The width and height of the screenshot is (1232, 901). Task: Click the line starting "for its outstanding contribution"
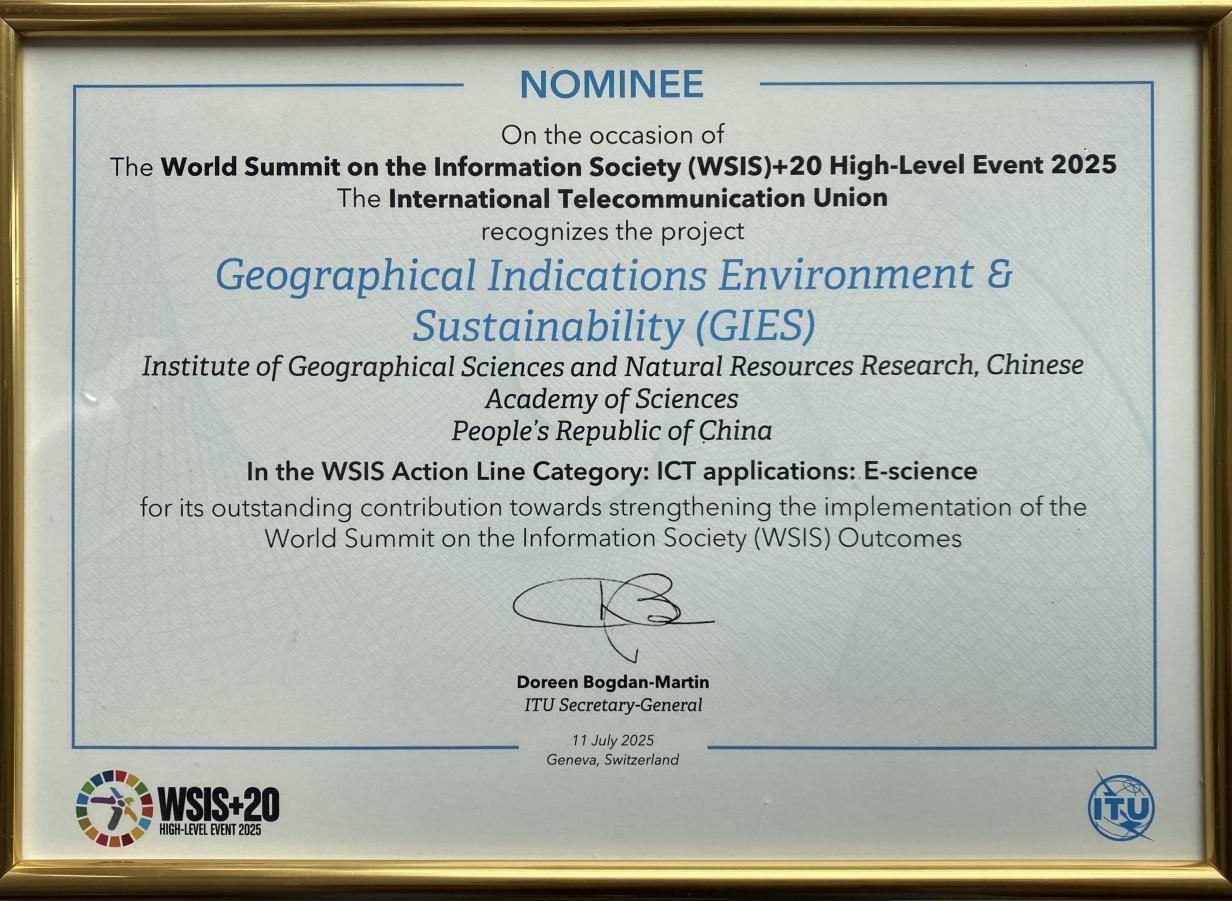pos(613,507)
